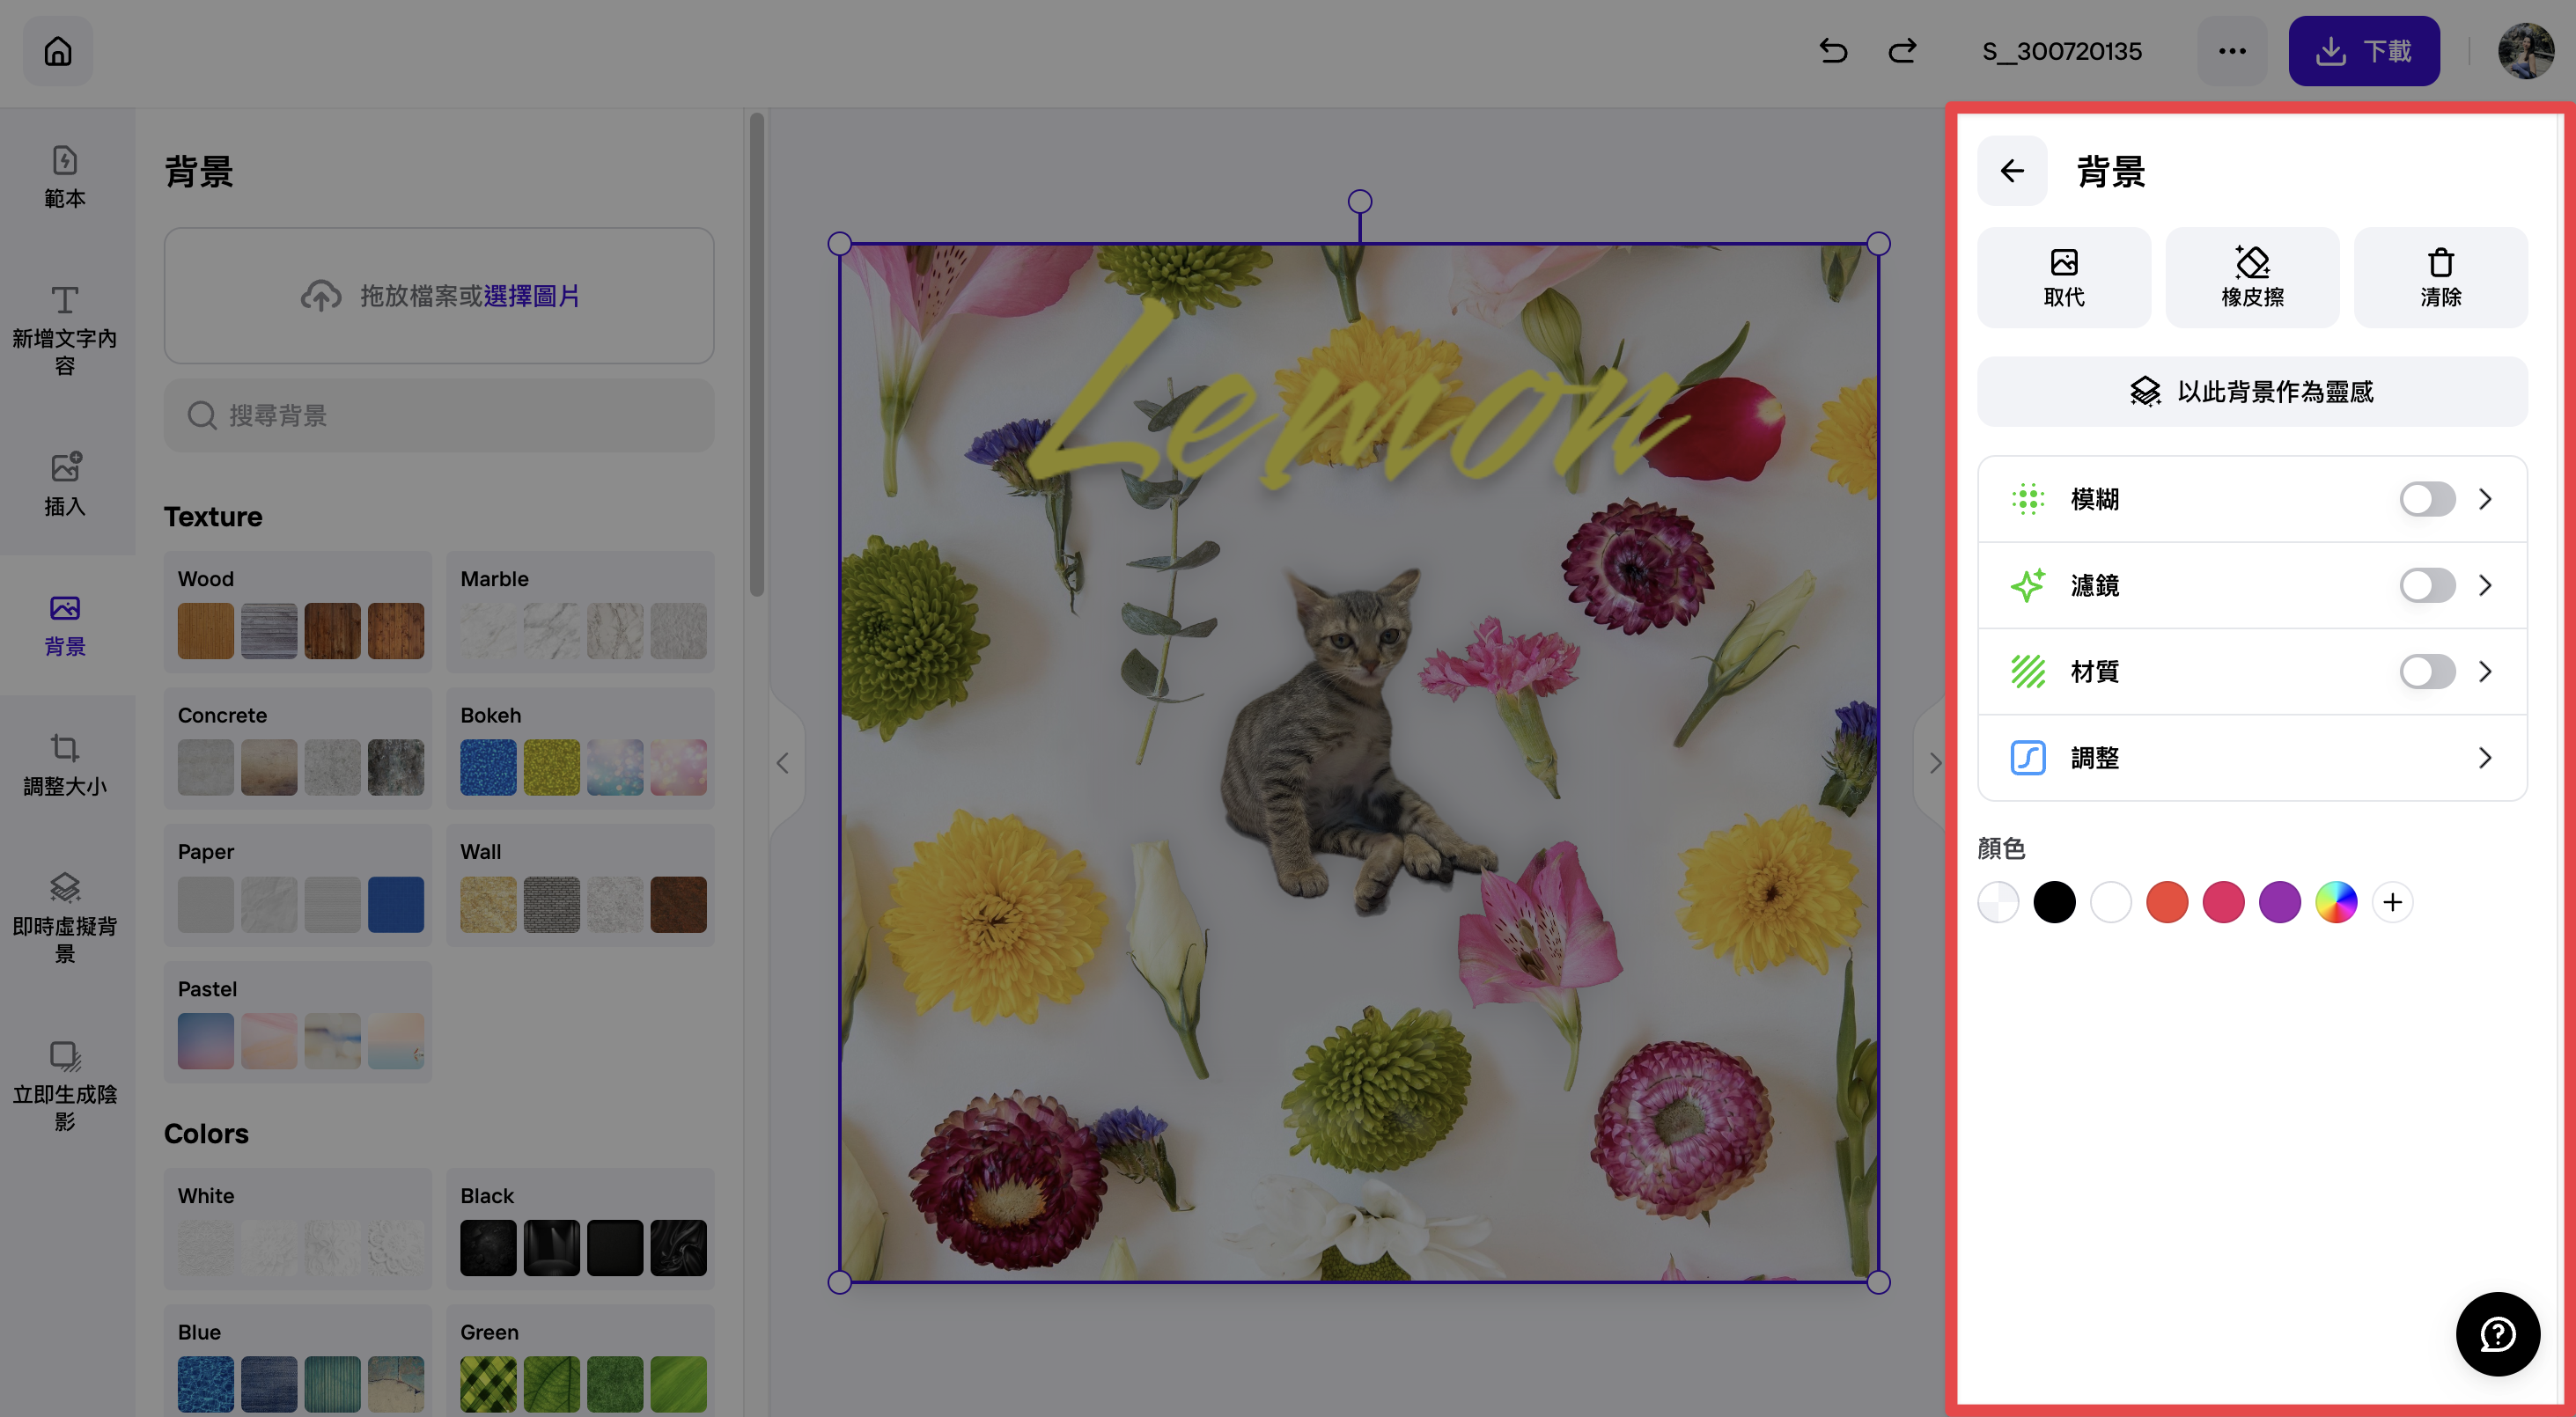Open the help chat bubble
Screen dimensions: 2576x1417
click(x=2497, y=1334)
